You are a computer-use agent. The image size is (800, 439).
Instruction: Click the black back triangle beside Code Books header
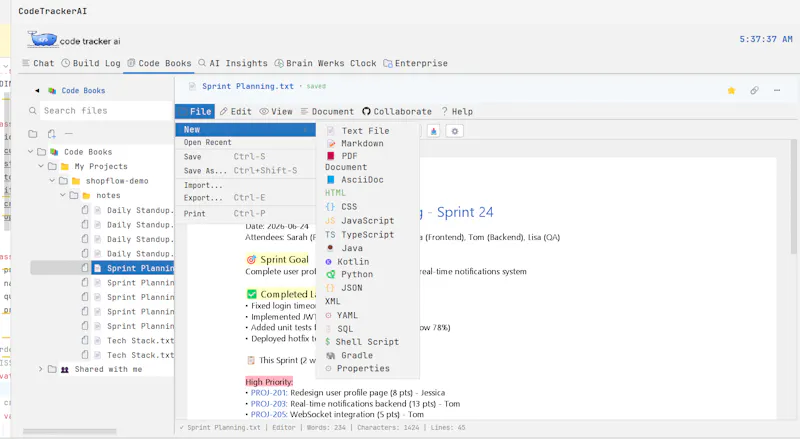point(37,90)
